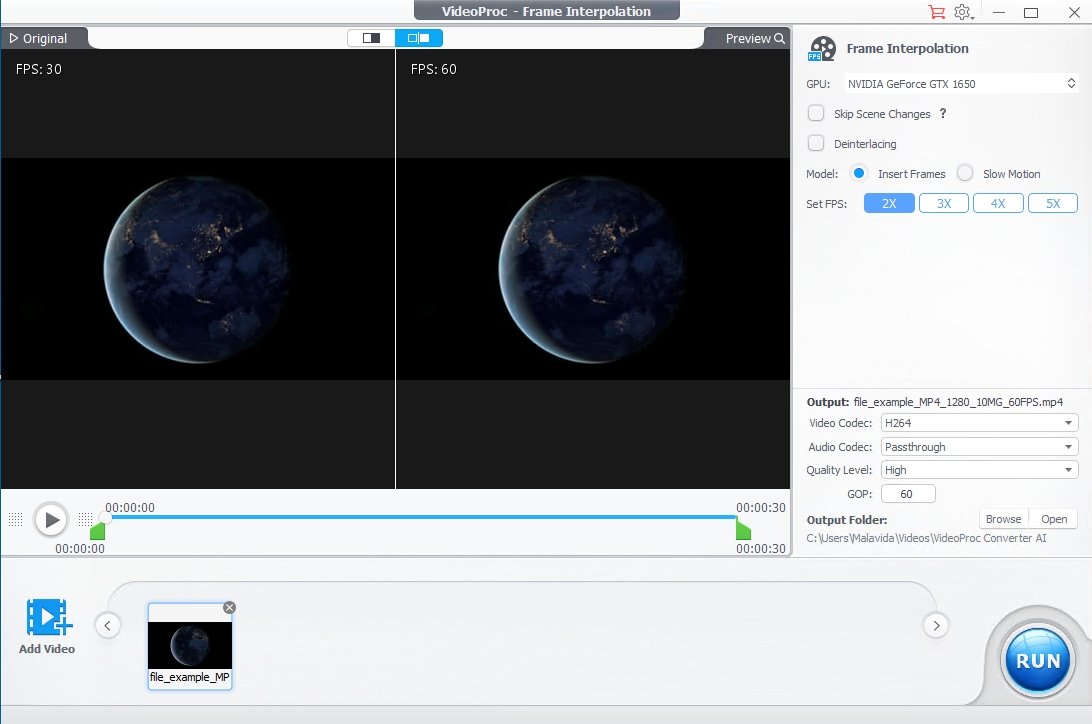
Task: Enable Skip Scene Changes checkbox
Action: click(816, 114)
